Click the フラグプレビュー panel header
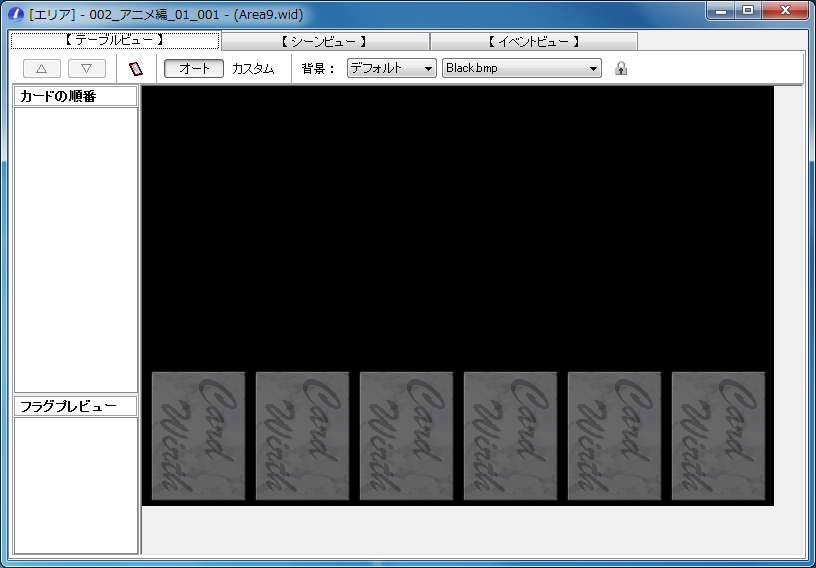Viewport: 816px width, 568px height. [x=75, y=407]
